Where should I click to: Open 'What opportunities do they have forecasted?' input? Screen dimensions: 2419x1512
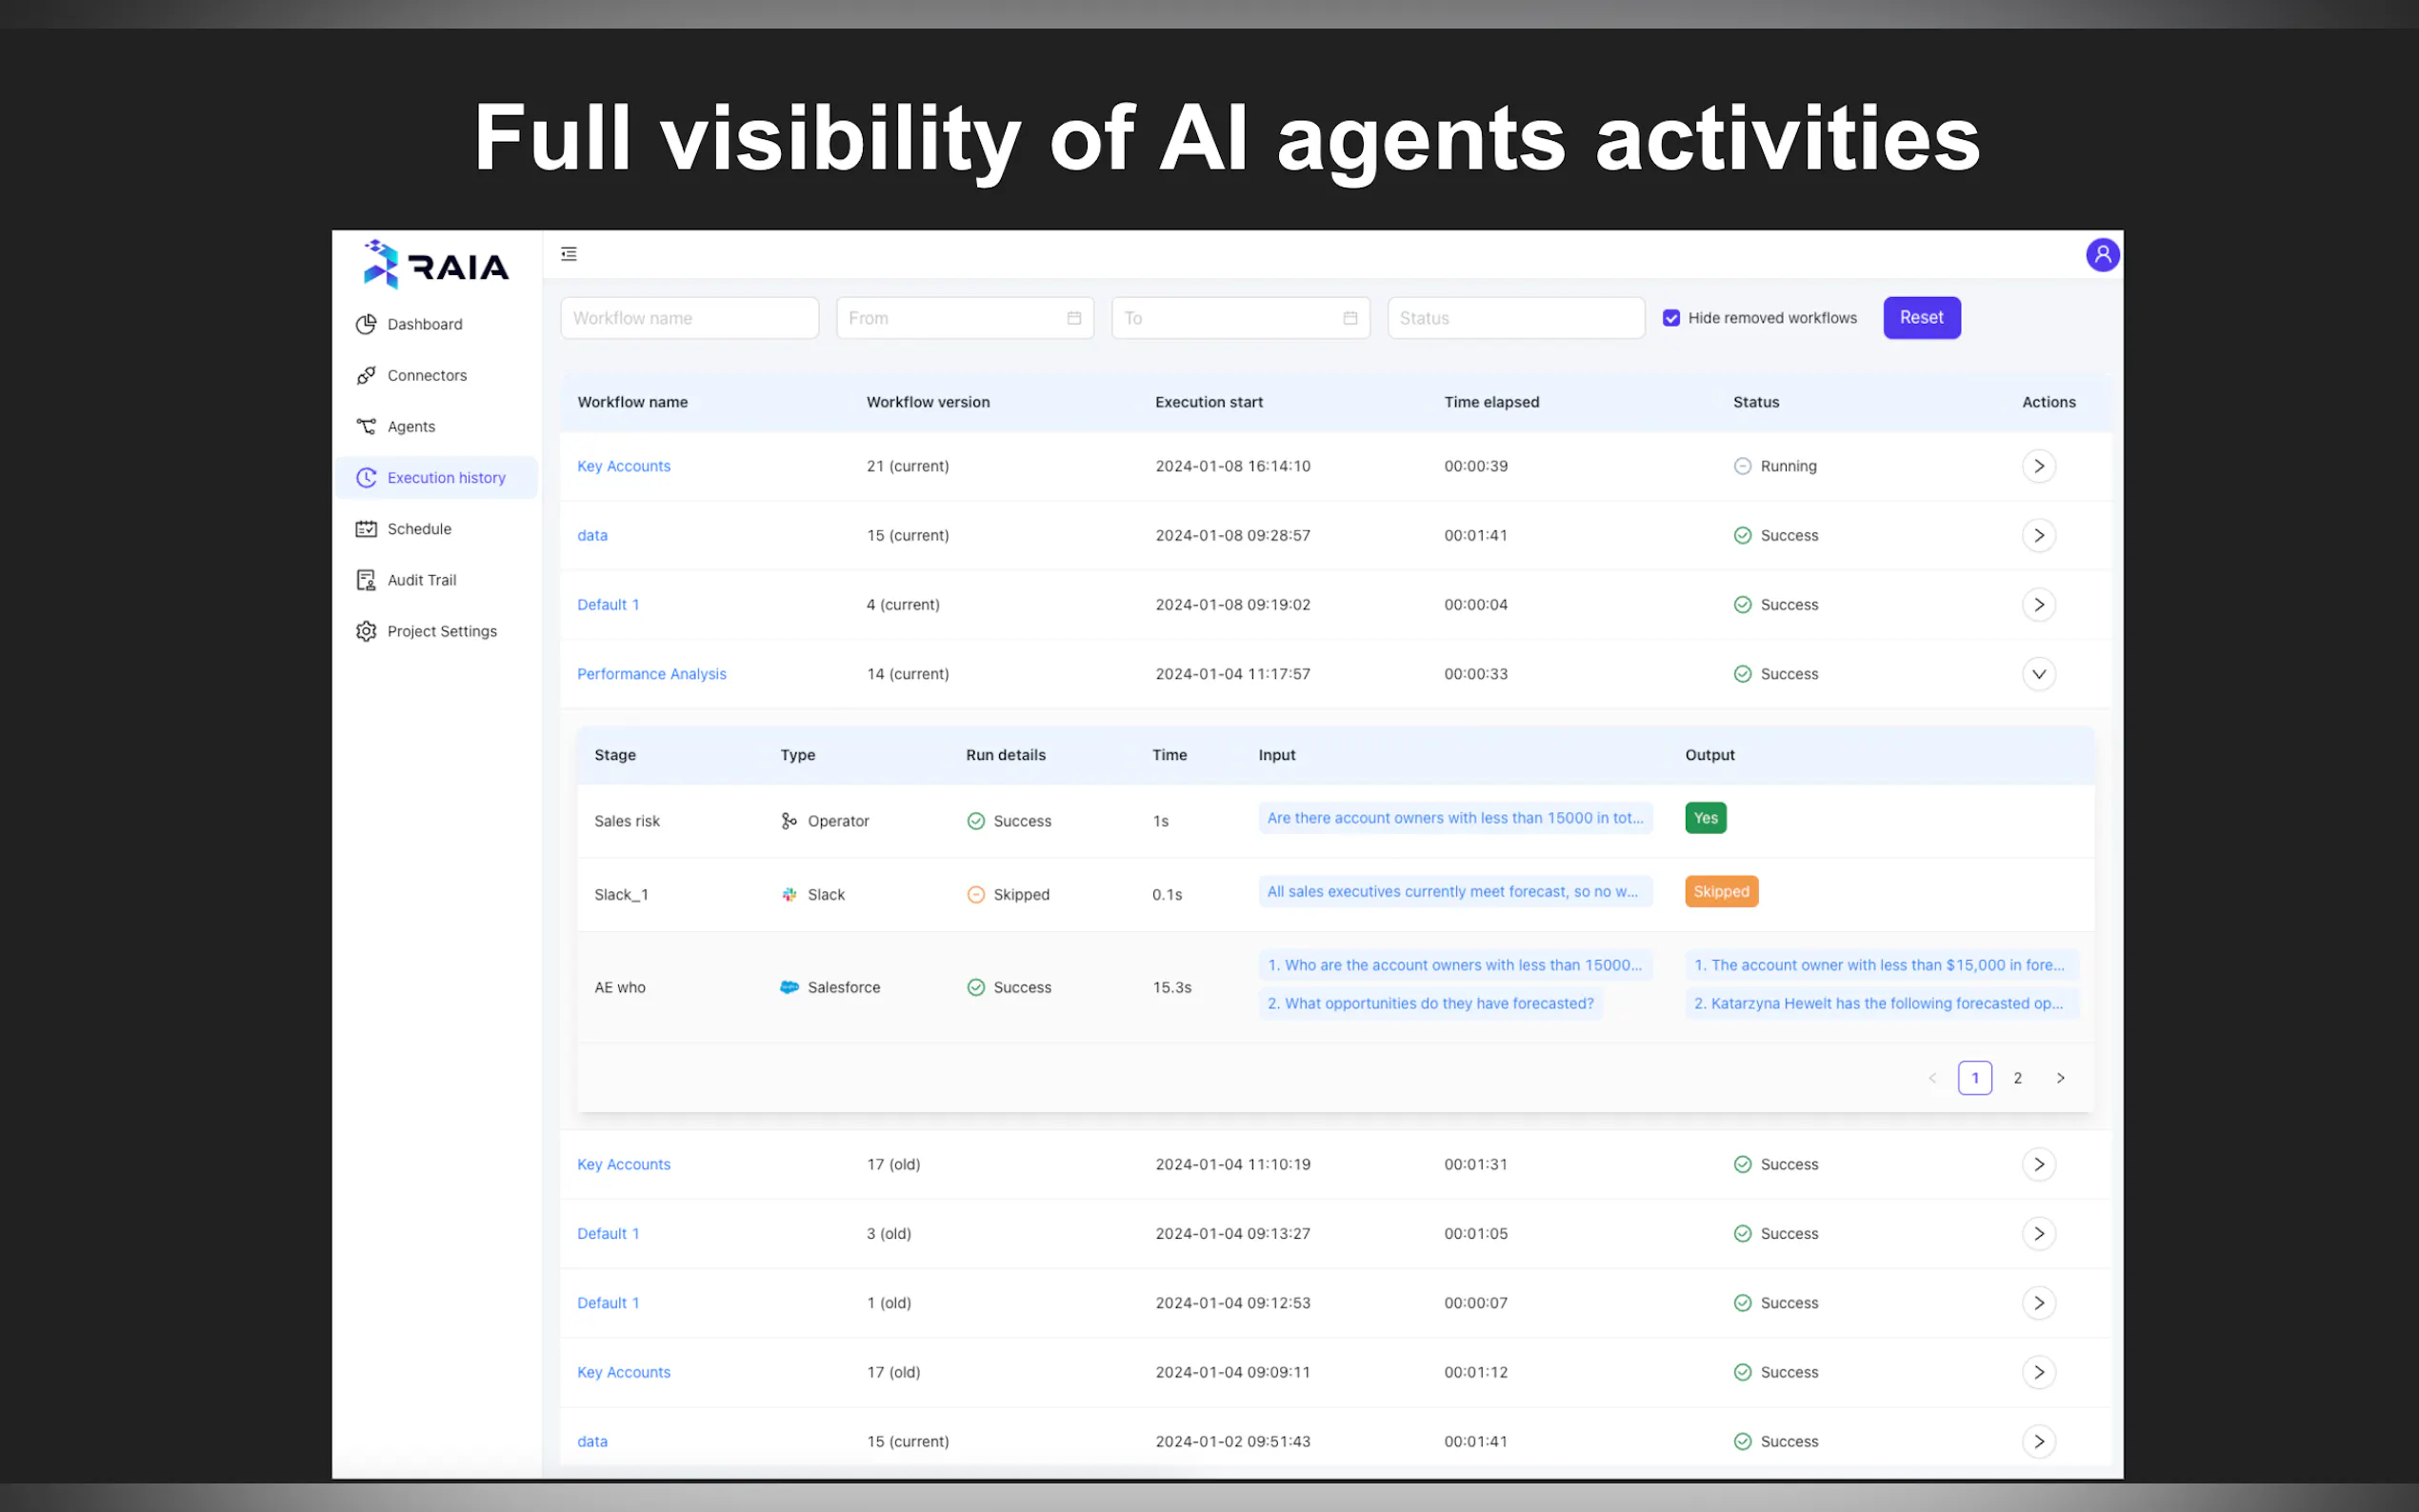pos(1430,1003)
